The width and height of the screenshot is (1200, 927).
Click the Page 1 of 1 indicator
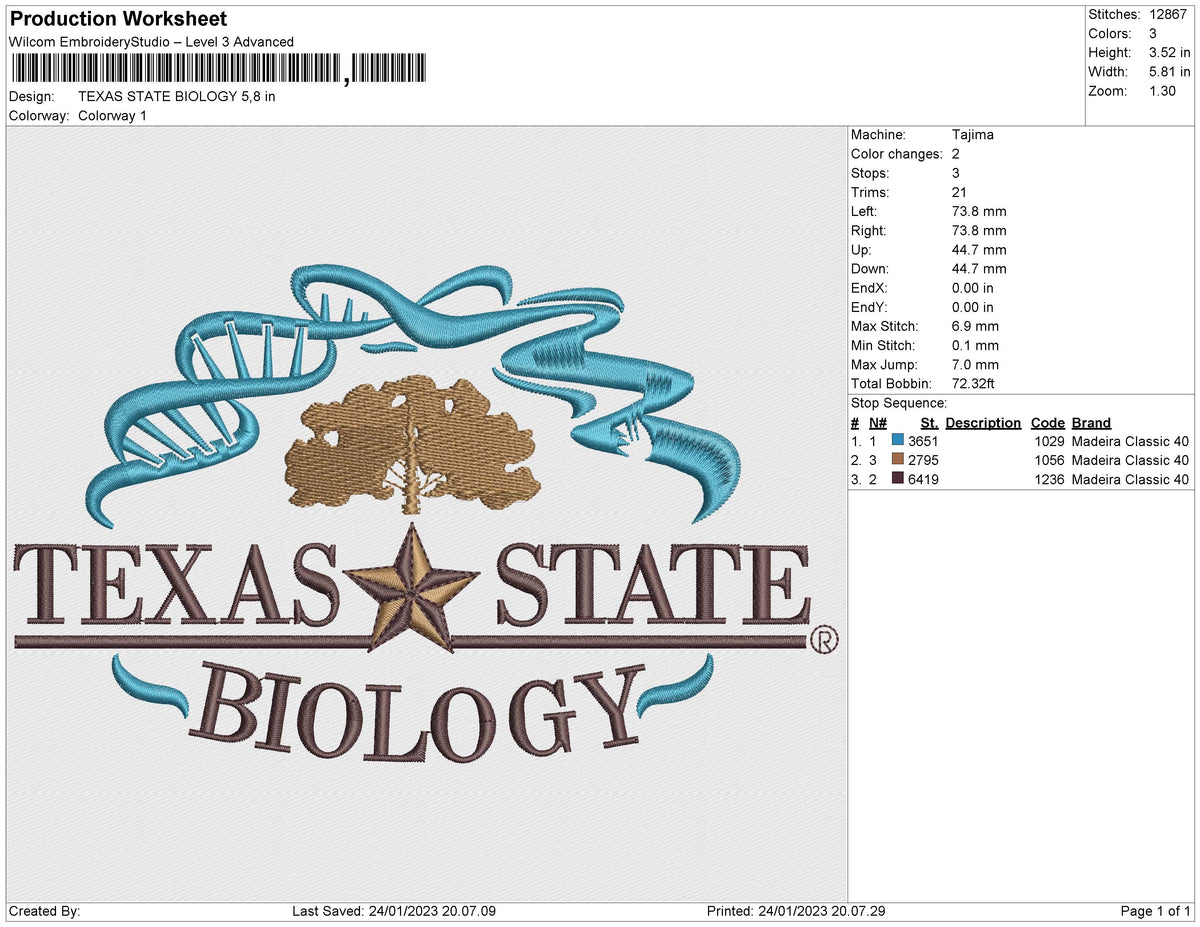1156,911
